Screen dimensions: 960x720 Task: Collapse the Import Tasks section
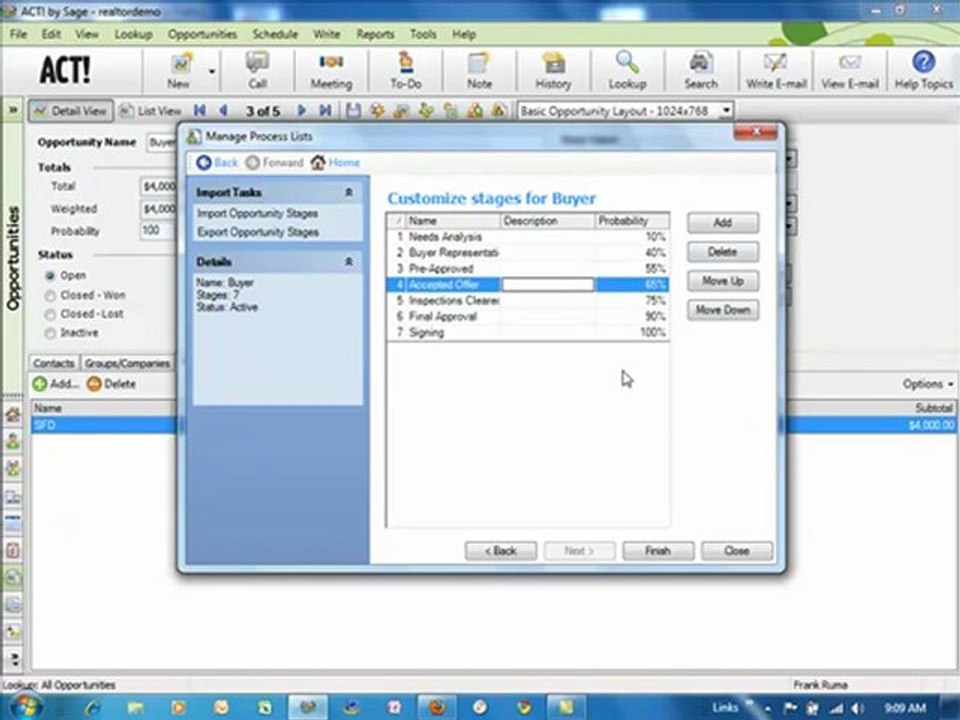[348, 193]
